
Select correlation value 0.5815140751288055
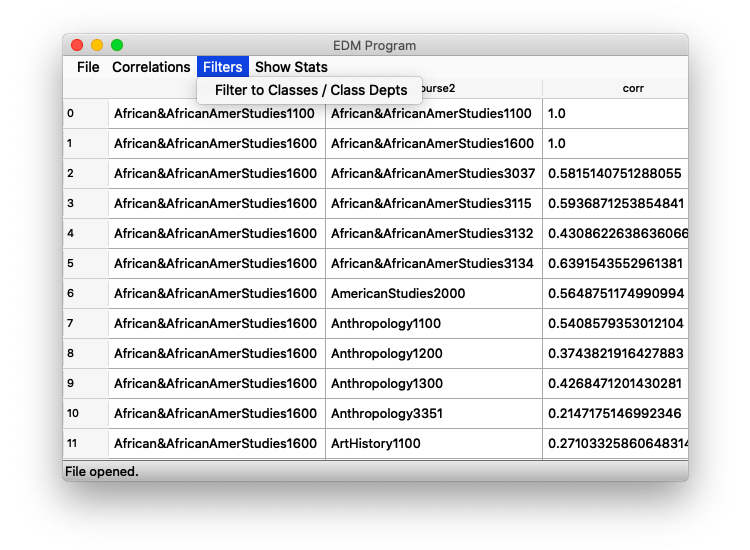point(614,174)
